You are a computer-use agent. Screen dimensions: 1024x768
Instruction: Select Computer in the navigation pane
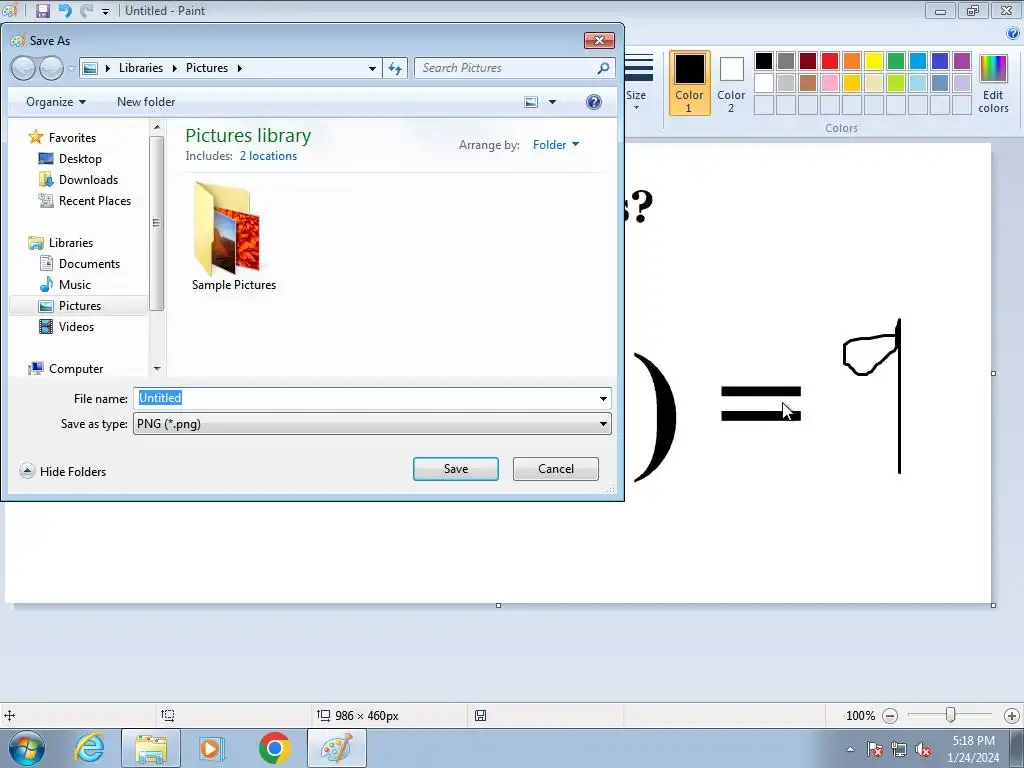click(76, 369)
